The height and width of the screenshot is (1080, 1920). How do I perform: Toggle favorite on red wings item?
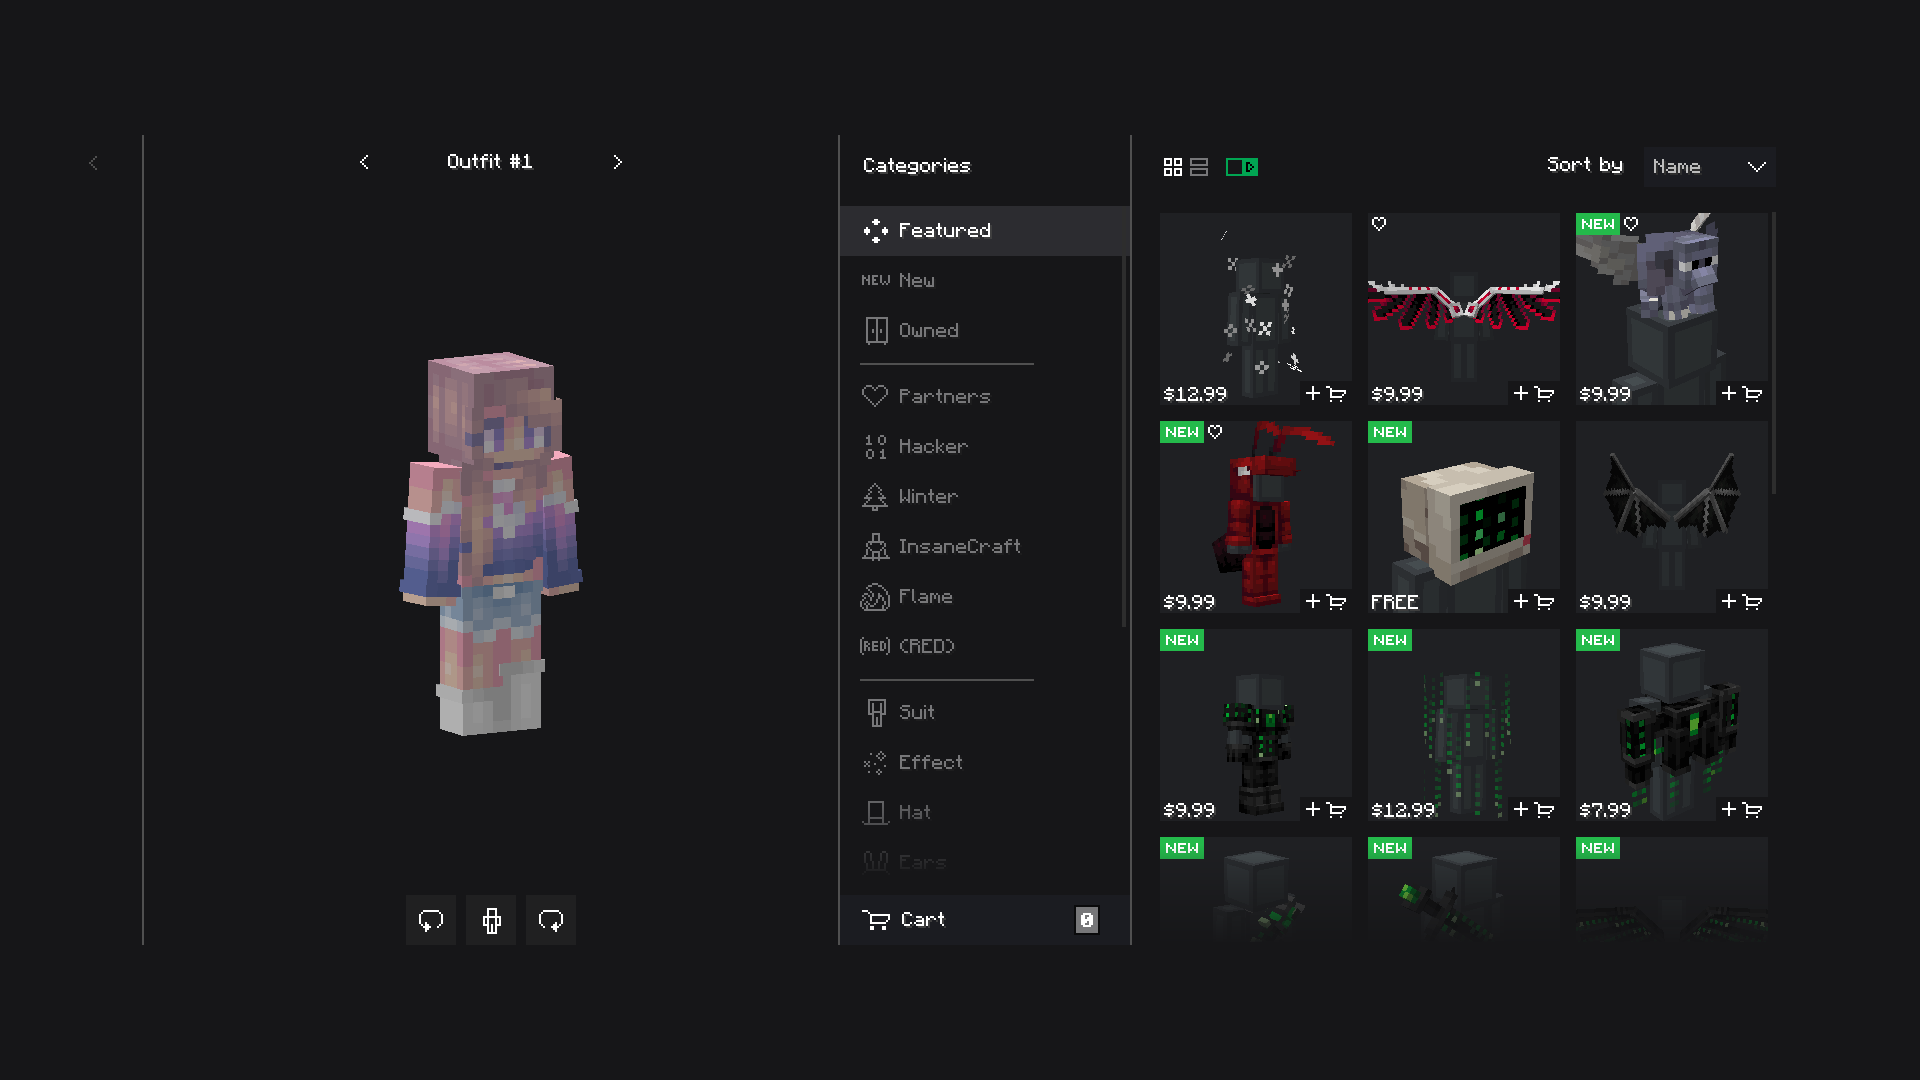coord(1378,223)
